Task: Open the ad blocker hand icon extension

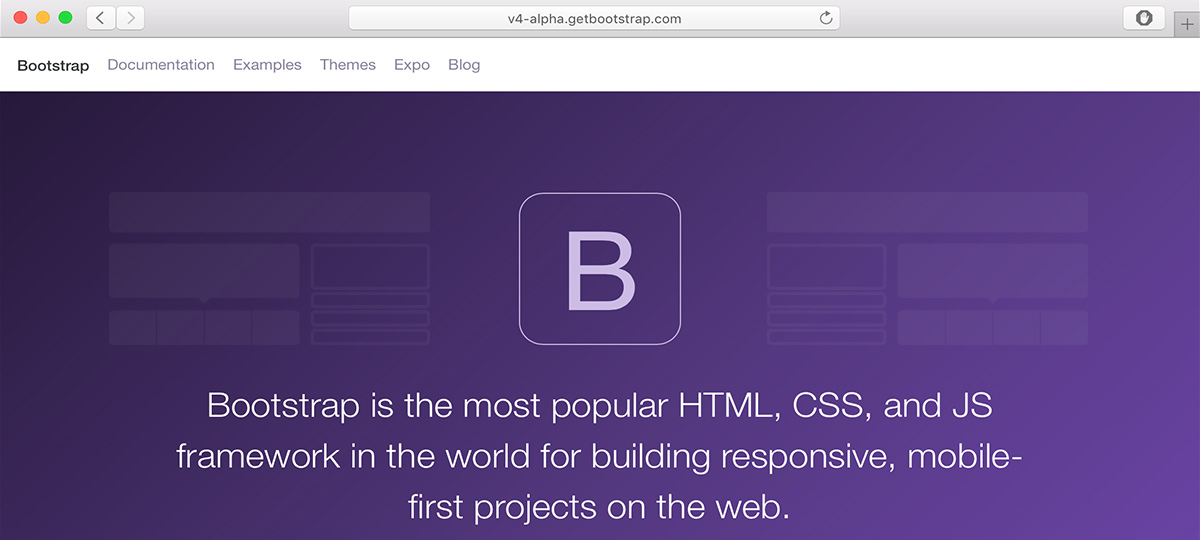Action: (x=1144, y=18)
